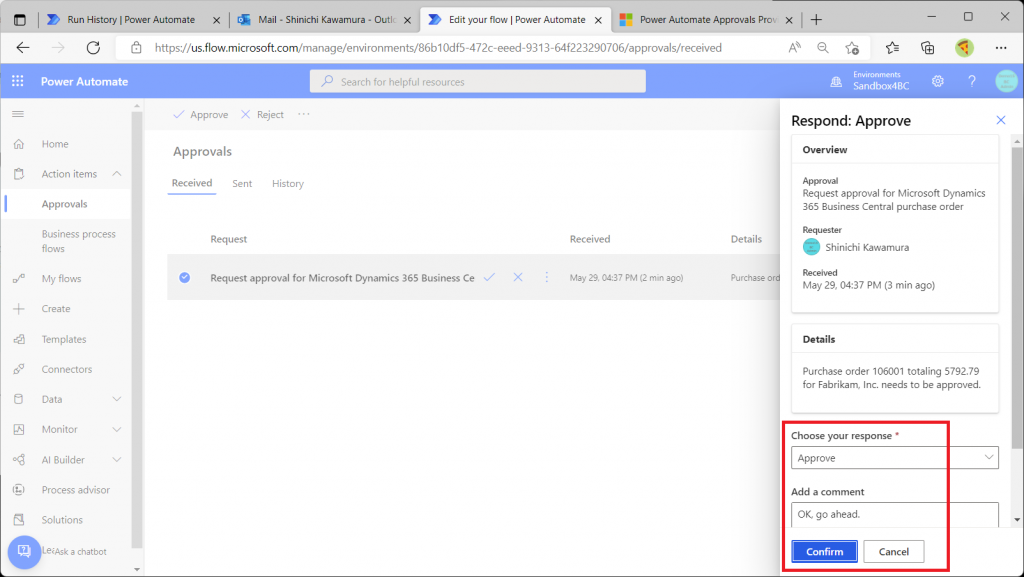
Task: Click the Connectors icon in the sidebar
Action: [19, 369]
